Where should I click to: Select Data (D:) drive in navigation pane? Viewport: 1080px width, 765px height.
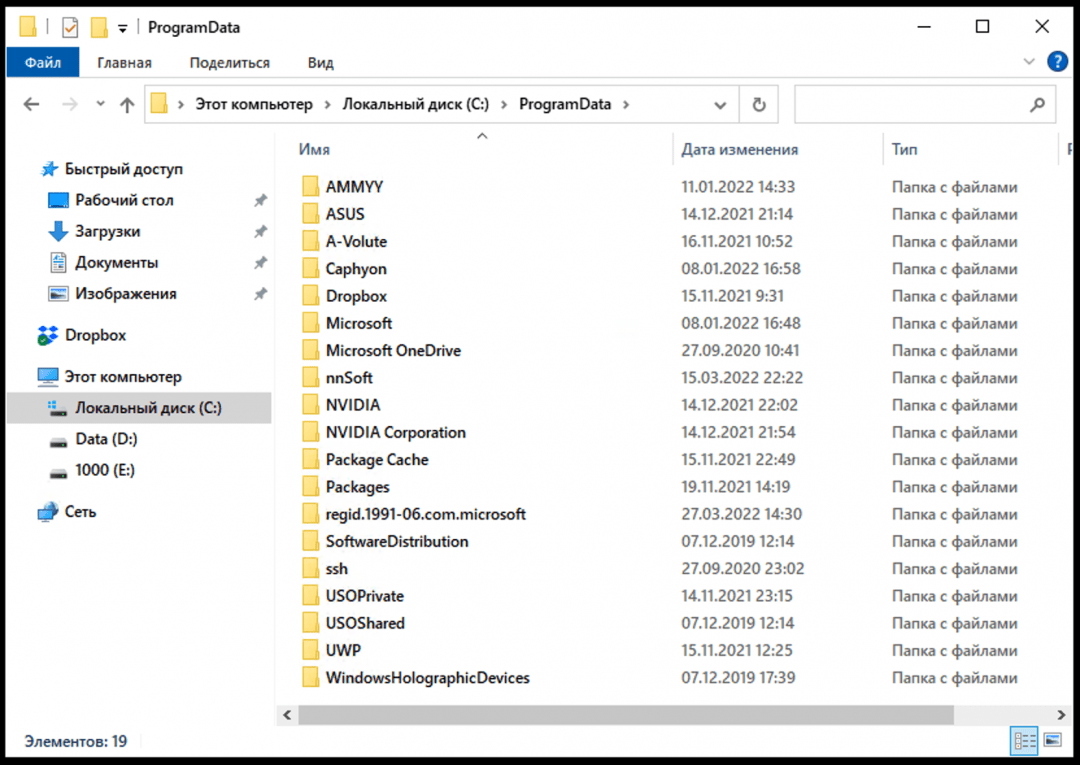click(106, 439)
